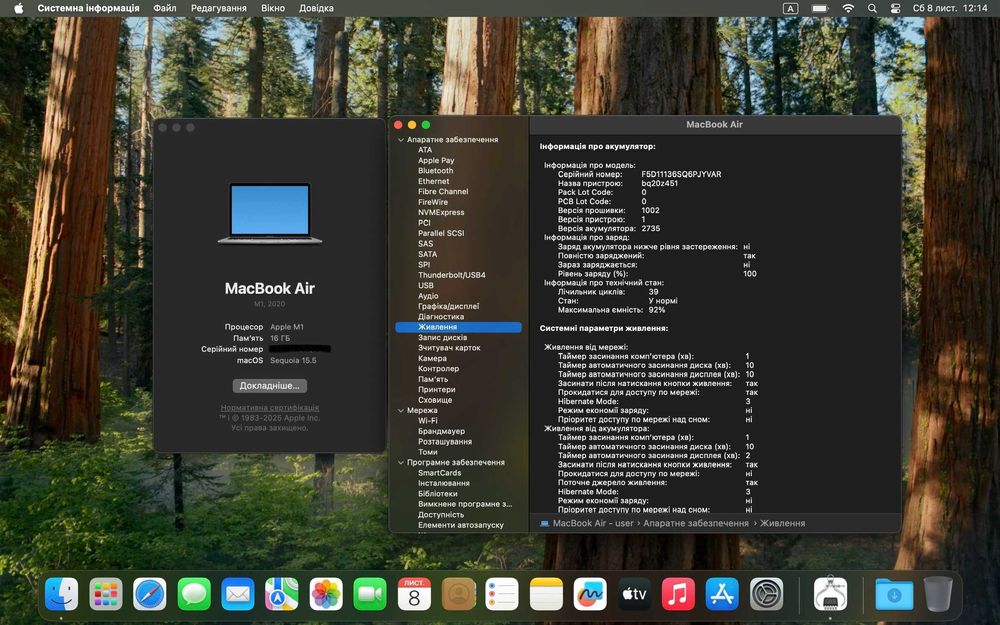Select Брандмауер in the sidebar

point(441,431)
